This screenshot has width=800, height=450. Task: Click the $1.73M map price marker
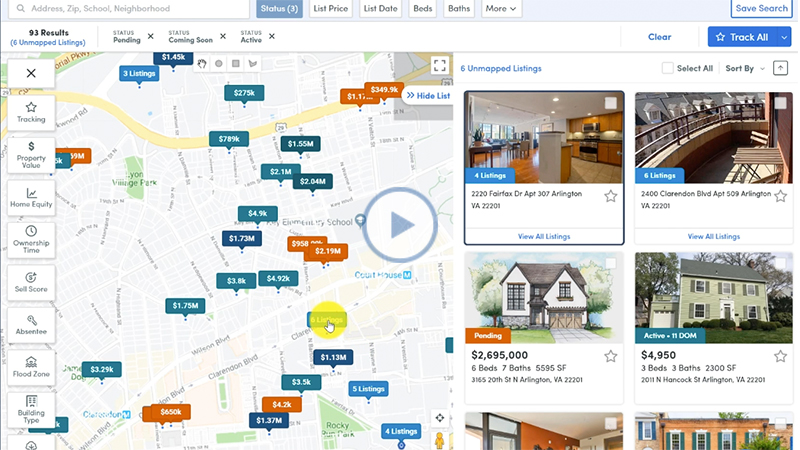(242, 238)
